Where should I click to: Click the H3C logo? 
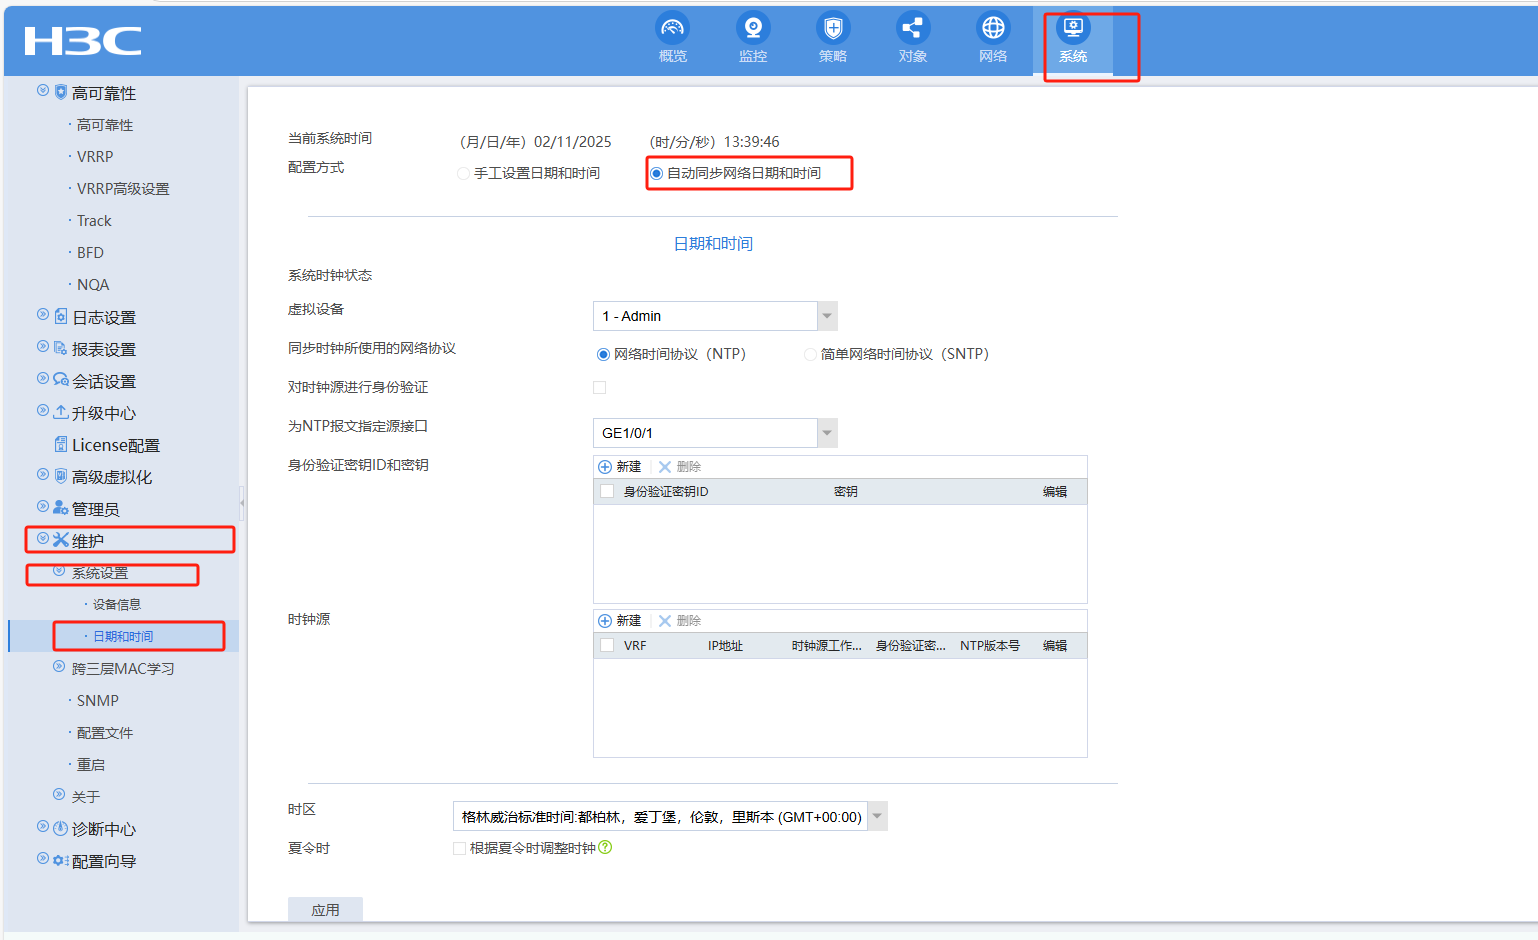(83, 41)
